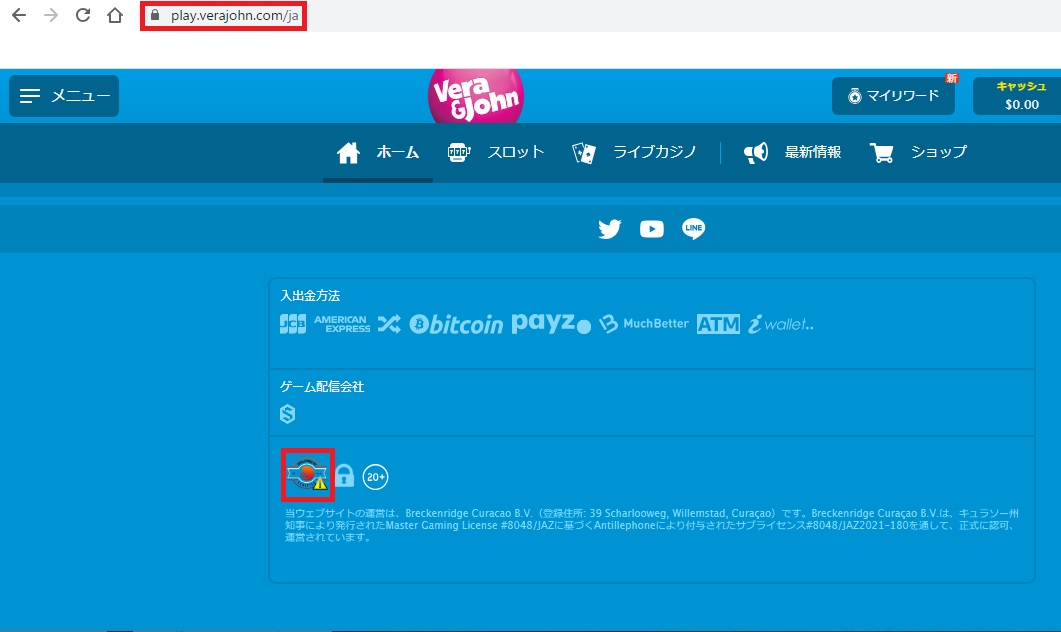Open the メニュー hamburger menu
Viewport: 1061px width, 632px height.
pyautogui.click(x=64, y=96)
